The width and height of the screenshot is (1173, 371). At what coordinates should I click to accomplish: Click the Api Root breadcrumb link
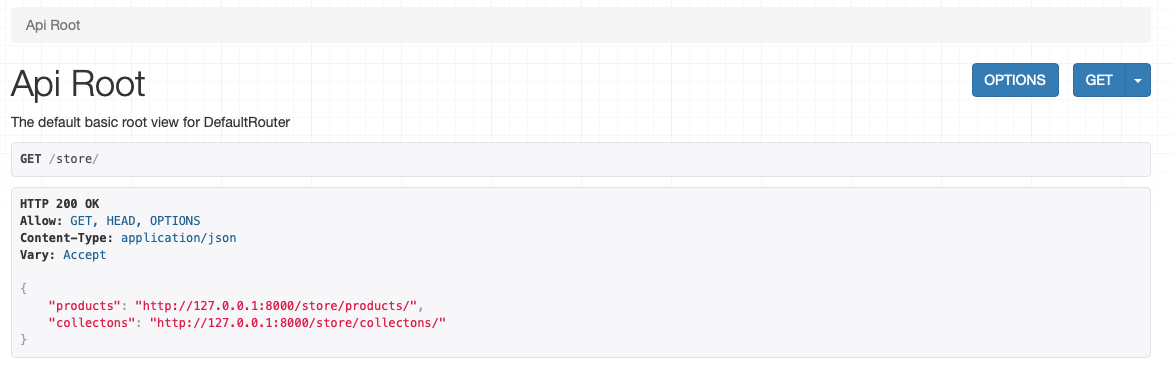pyautogui.click(x=53, y=25)
